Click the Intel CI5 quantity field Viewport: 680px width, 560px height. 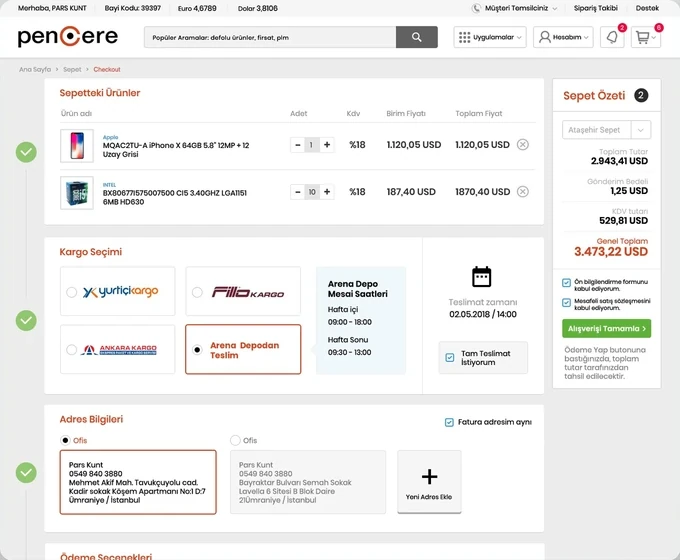tap(312, 192)
